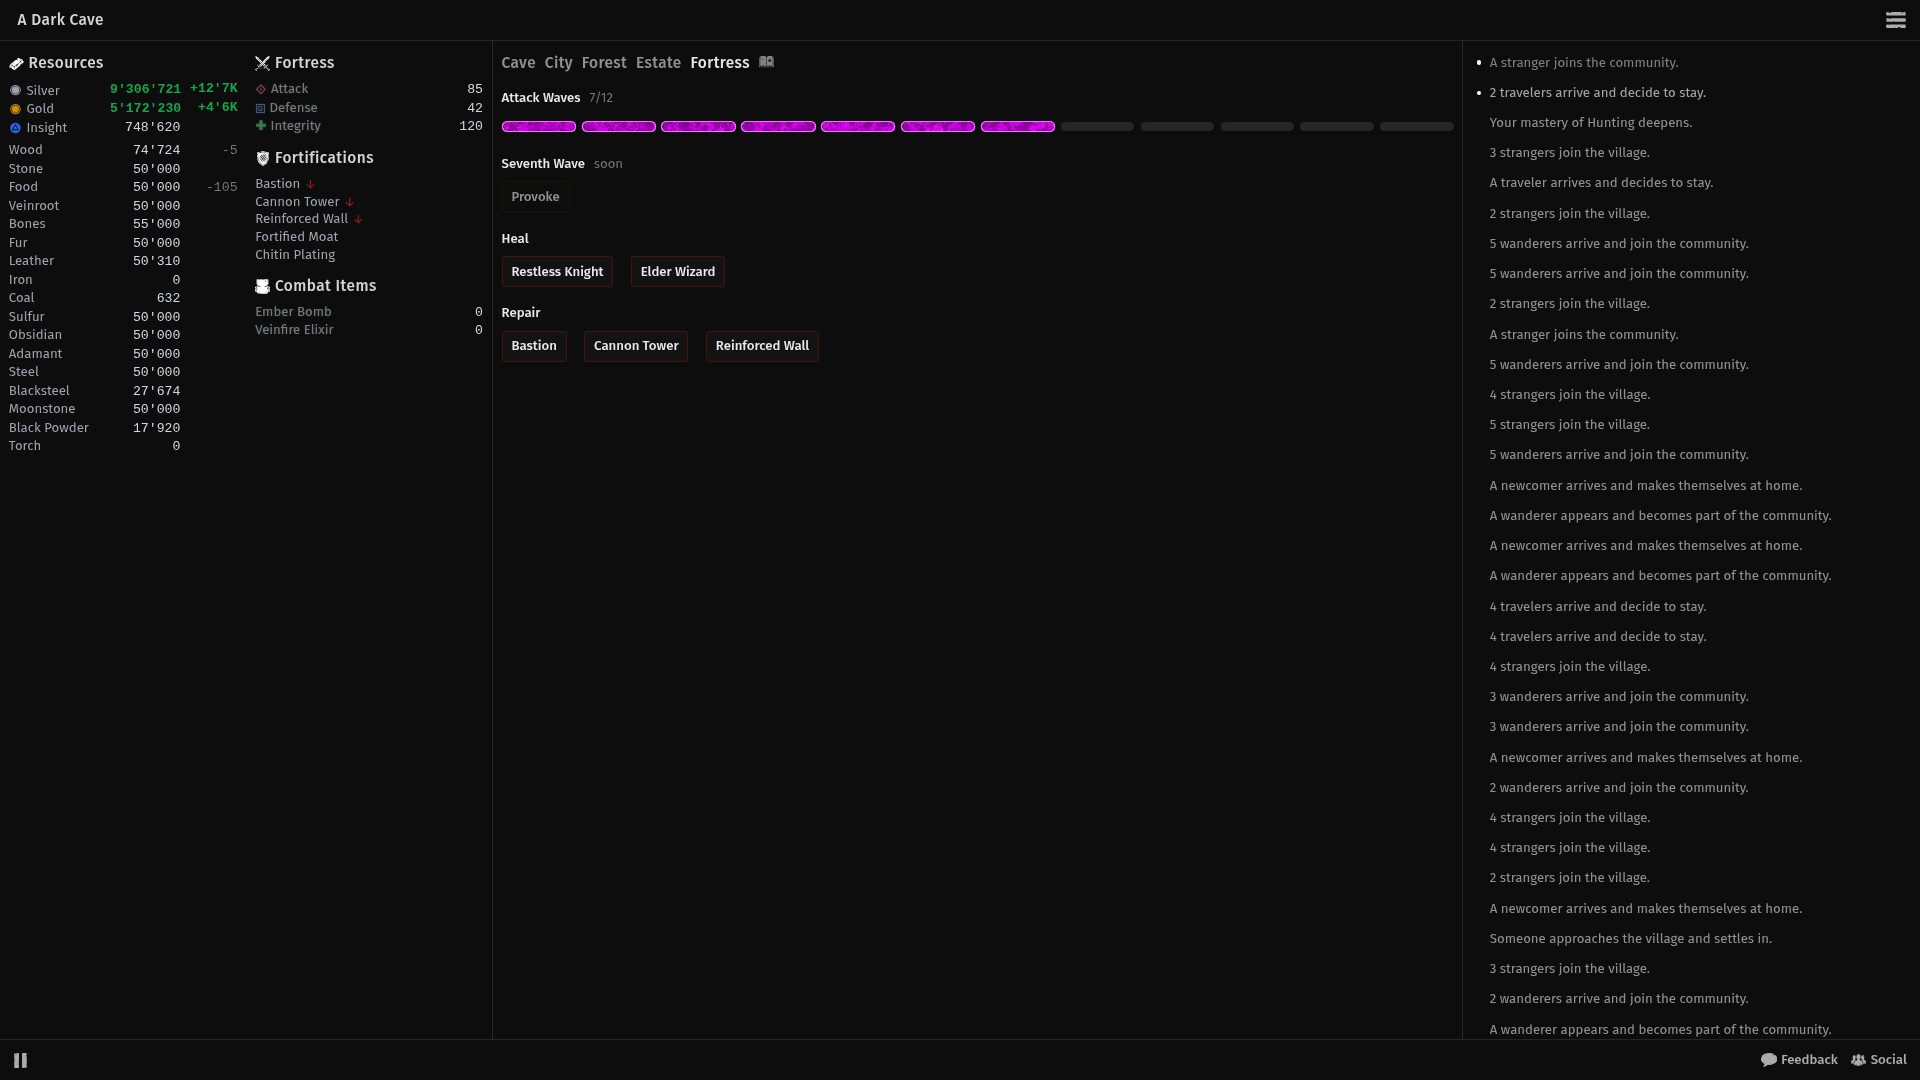
Task: Select the Fortress tab
Action: click(x=720, y=63)
